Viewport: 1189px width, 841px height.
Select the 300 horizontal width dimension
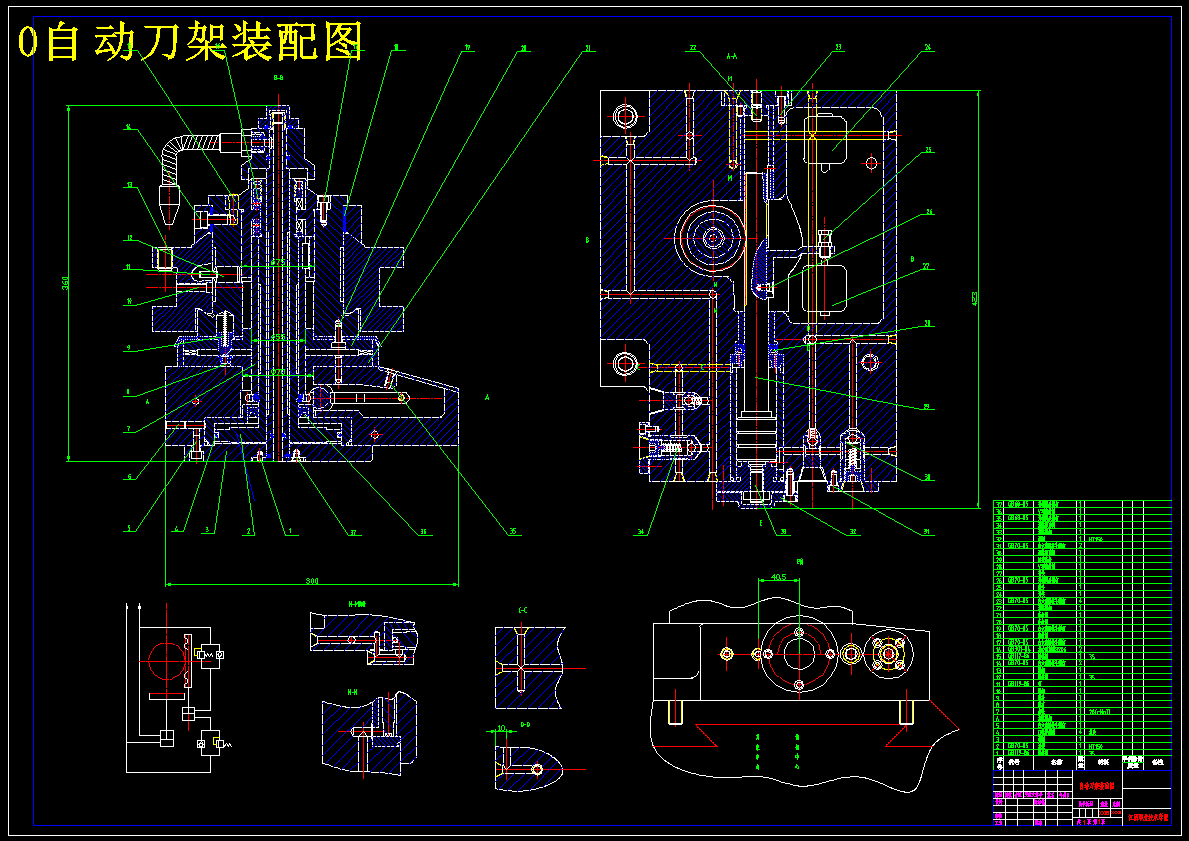(312, 582)
